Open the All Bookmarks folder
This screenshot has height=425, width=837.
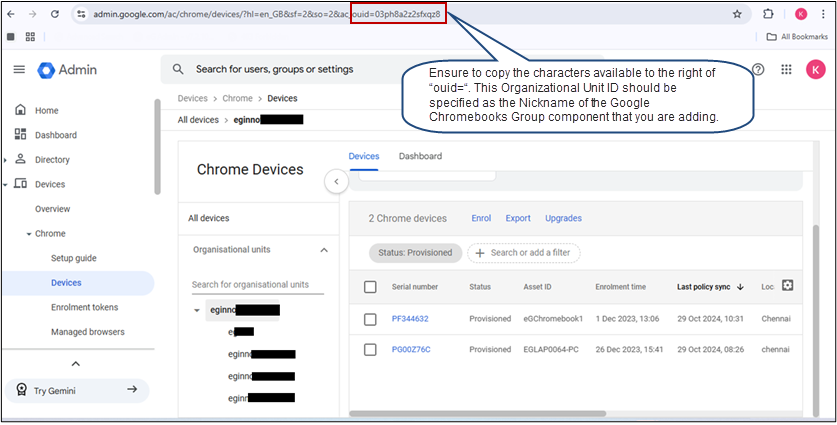(797, 37)
